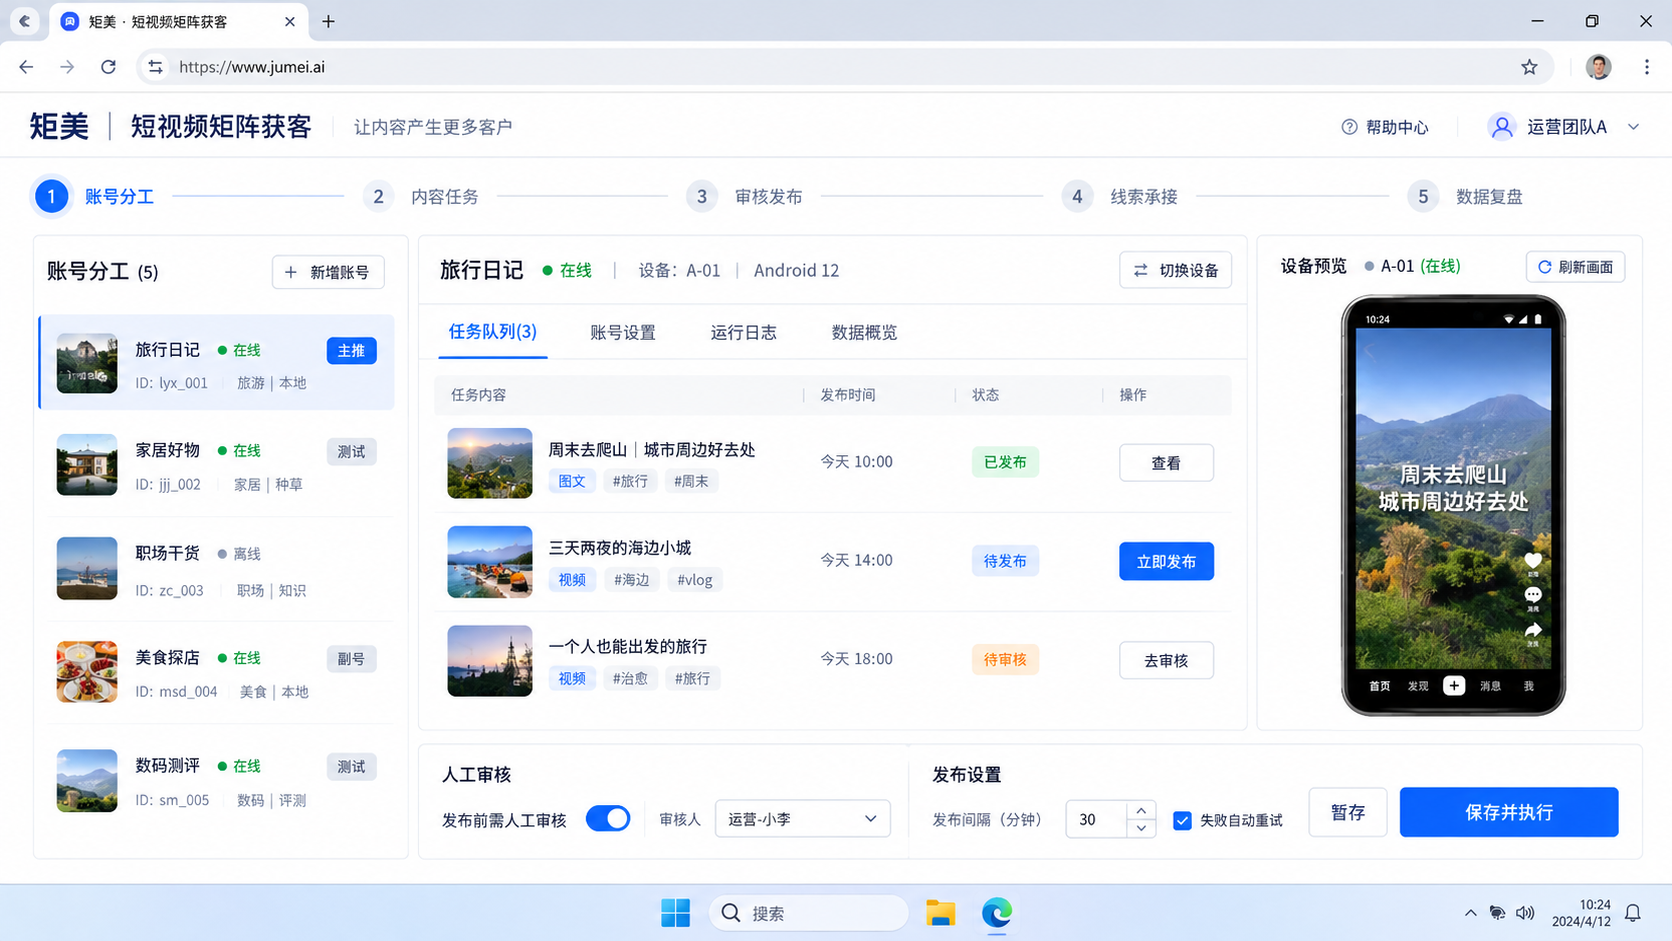Click the browser reload icon
This screenshot has width=1672, height=941.
108,67
